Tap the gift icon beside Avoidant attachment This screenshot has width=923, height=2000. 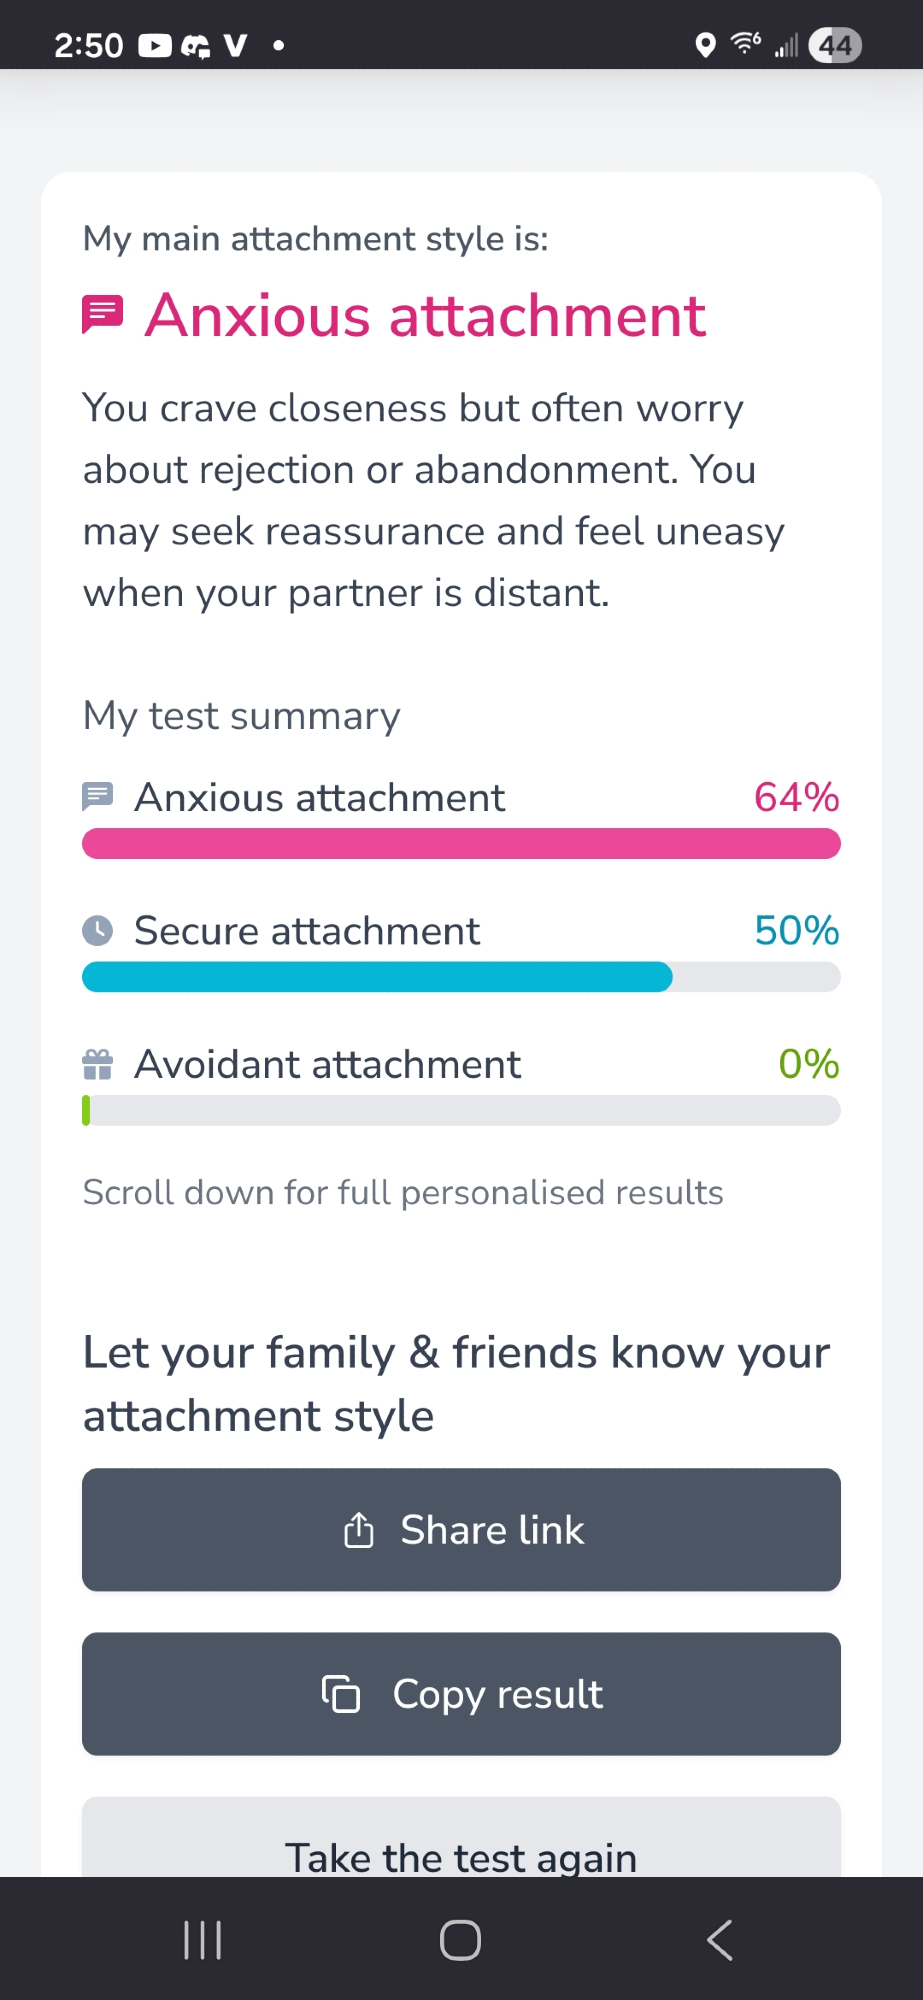[97, 1064]
